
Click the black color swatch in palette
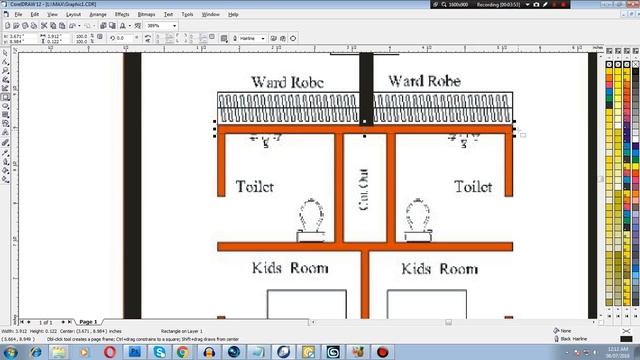point(635,71)
